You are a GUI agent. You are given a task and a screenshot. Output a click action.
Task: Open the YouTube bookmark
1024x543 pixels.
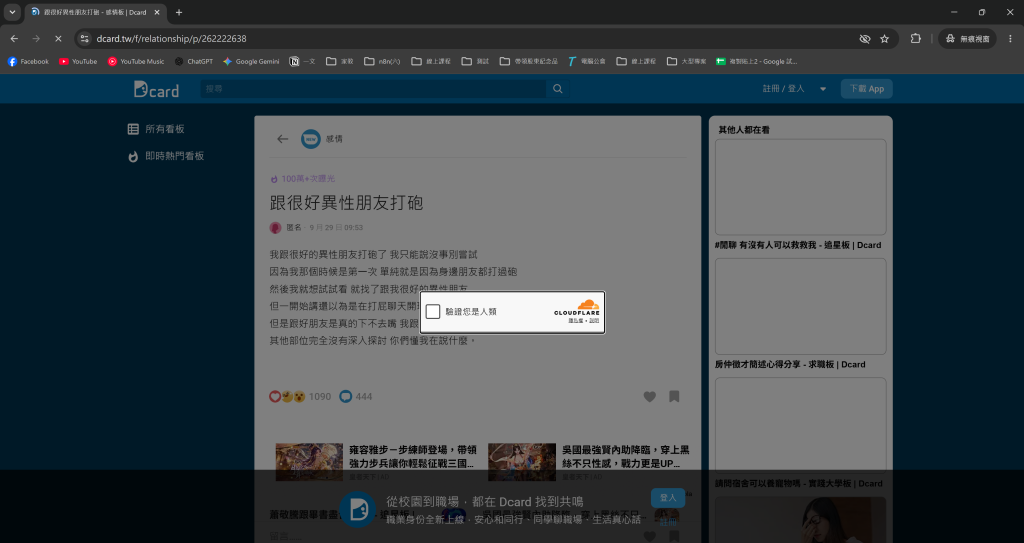tap(78, 61)
